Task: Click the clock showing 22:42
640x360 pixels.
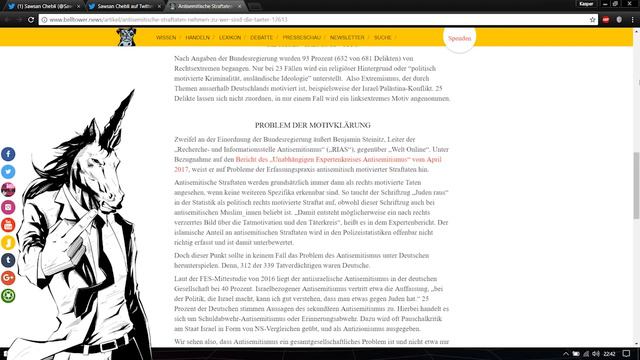Action: tap(609, 354)
